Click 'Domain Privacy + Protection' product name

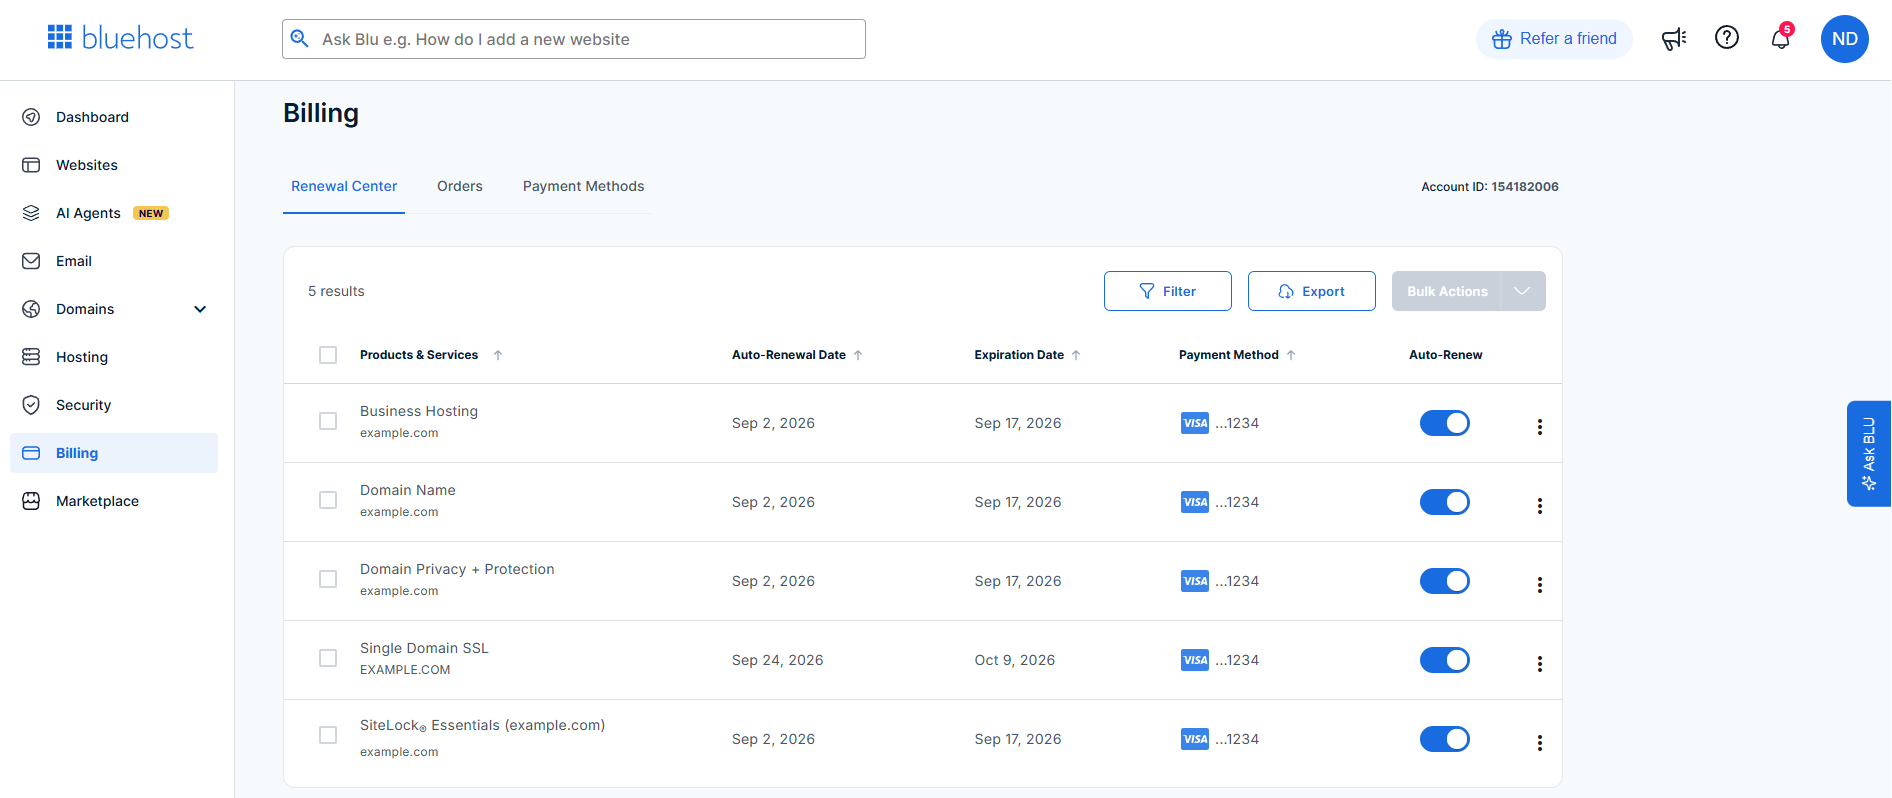[457, 569]
